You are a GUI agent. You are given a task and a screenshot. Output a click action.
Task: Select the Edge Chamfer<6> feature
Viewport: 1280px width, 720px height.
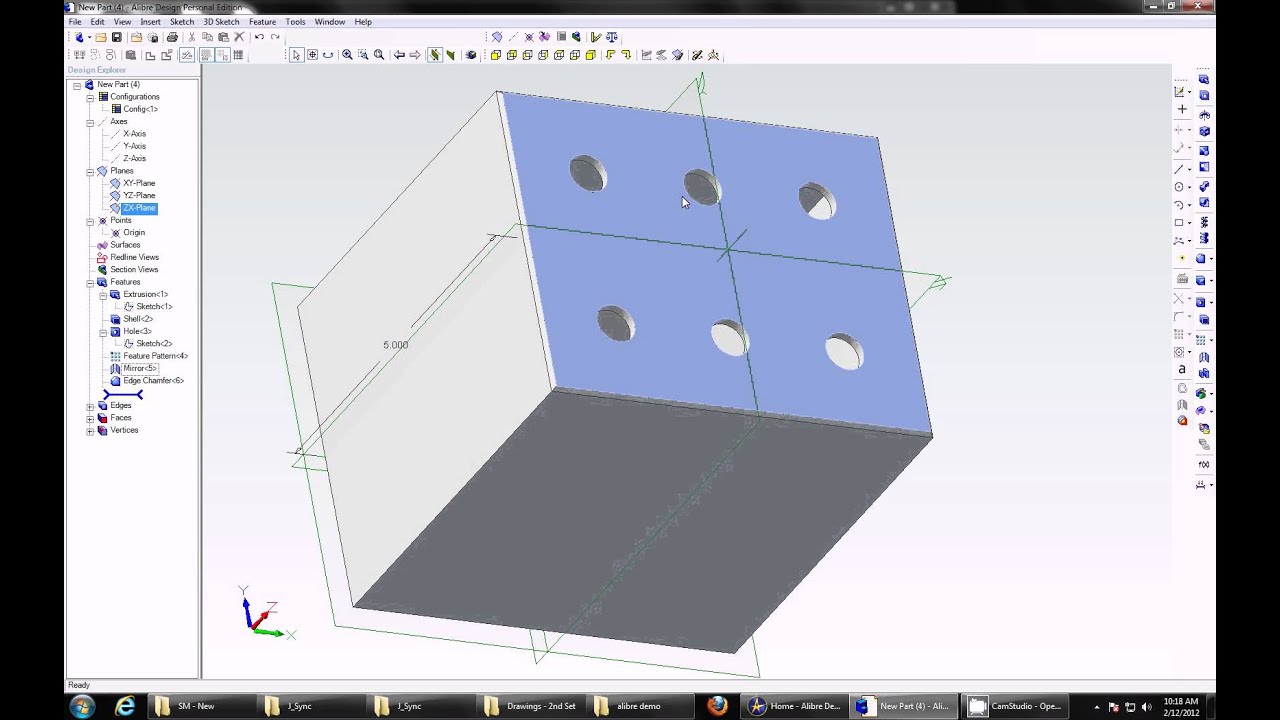[x=153, y=381]
